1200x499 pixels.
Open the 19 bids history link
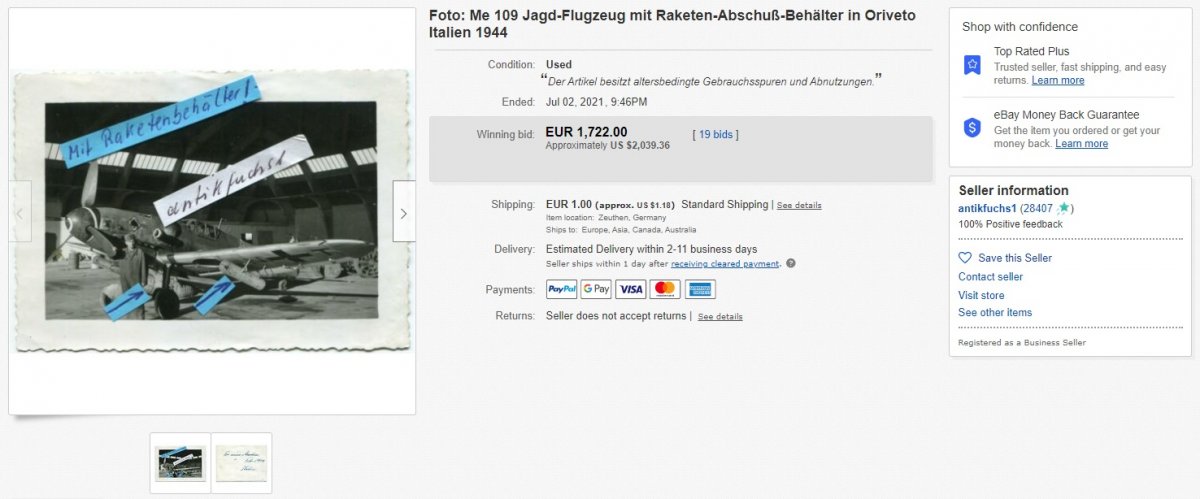(715, 134)
